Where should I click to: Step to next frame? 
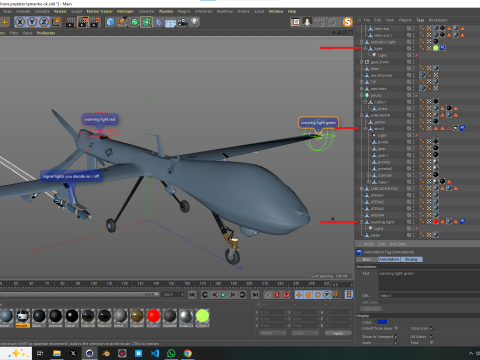(x=233, y=295)
